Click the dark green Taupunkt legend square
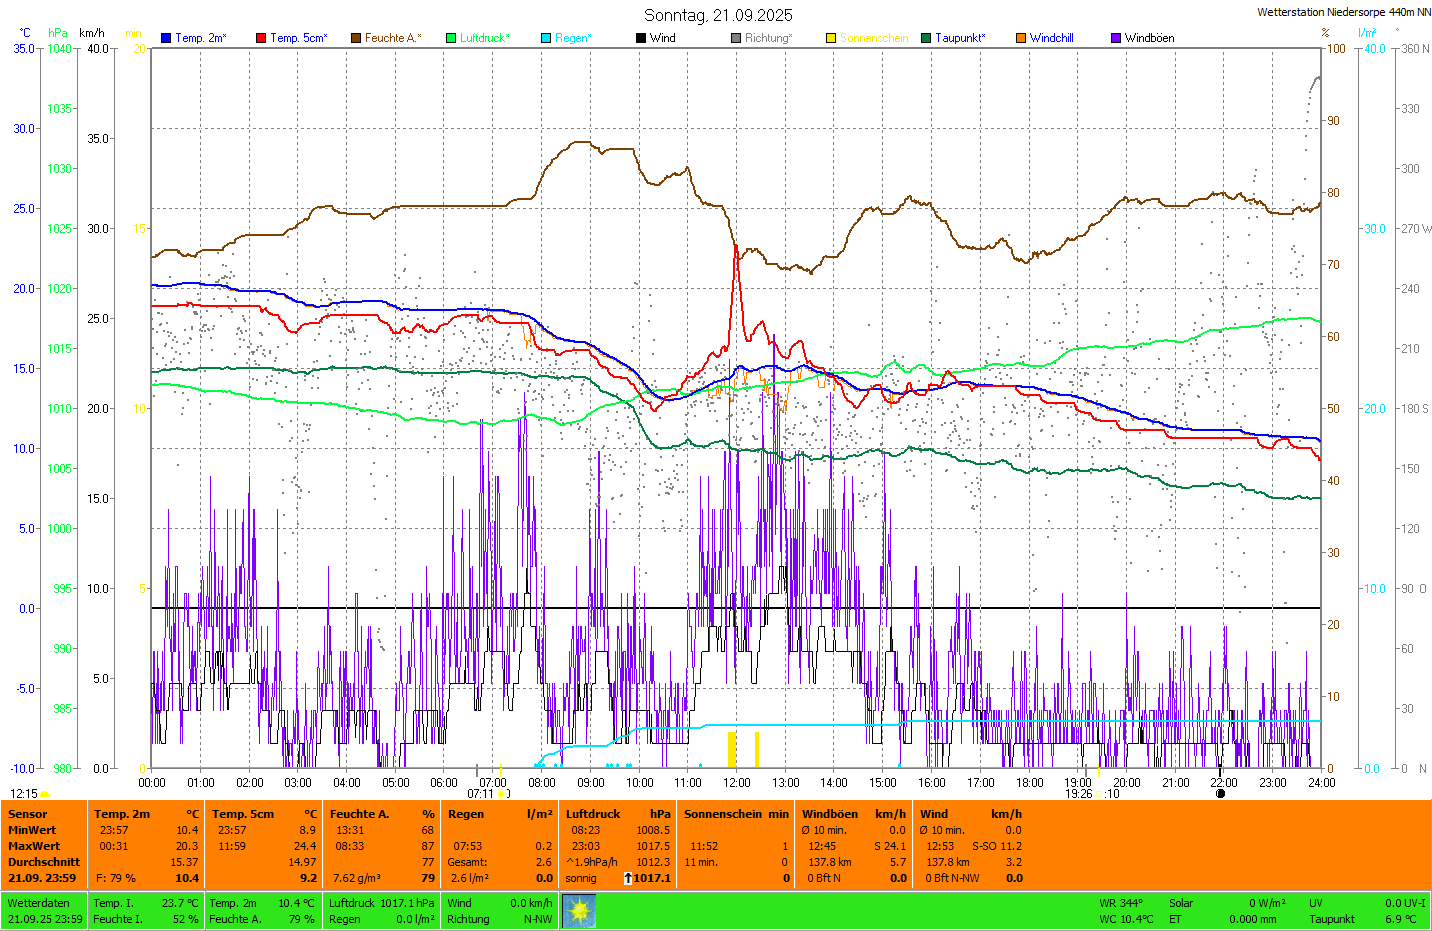 point(926,38)
